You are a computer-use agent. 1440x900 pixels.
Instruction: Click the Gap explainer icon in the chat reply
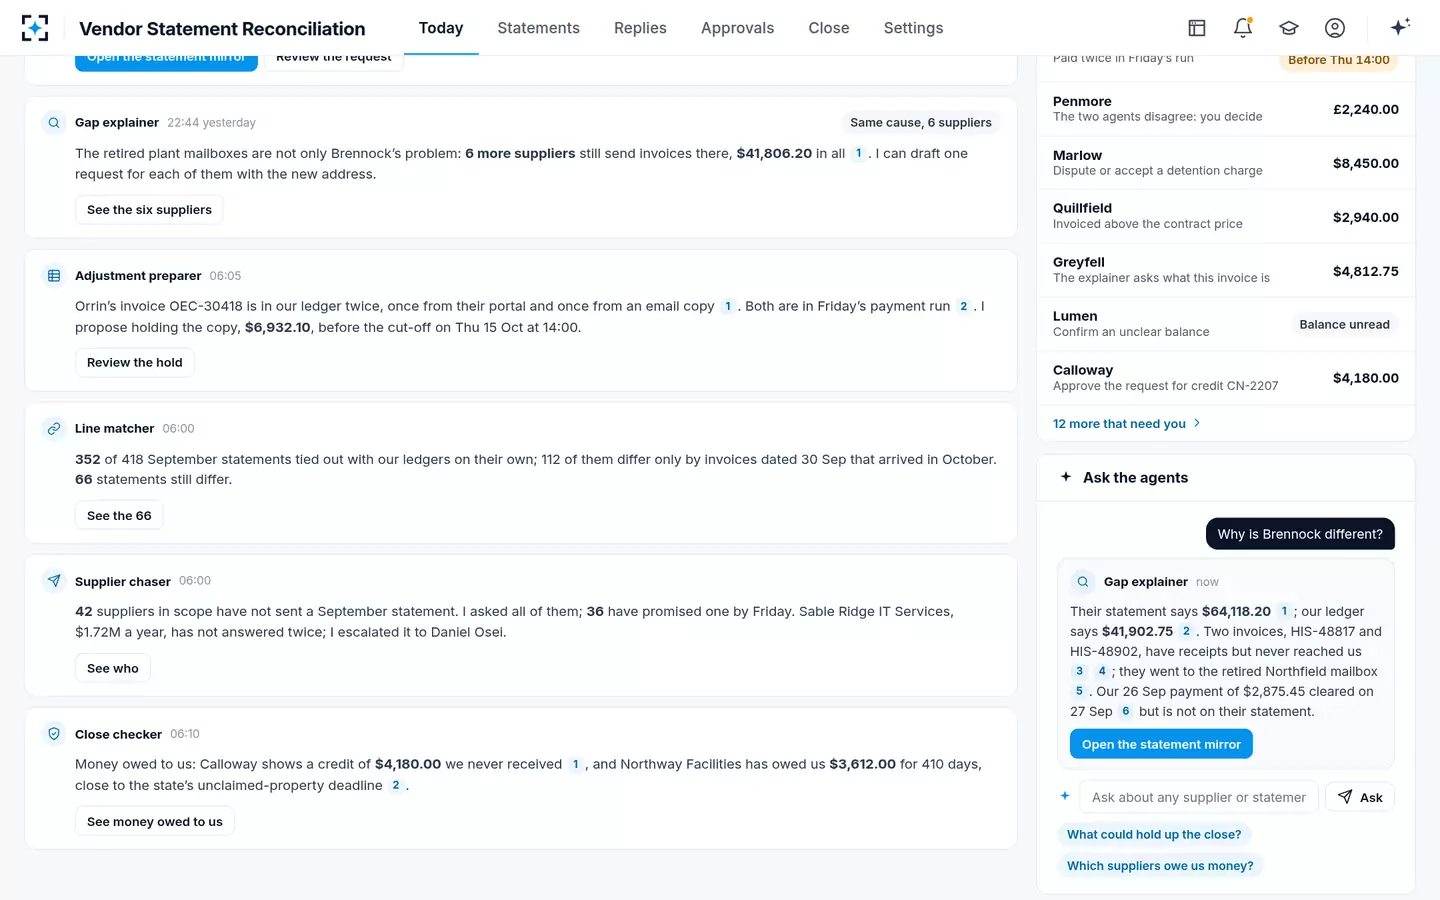point(1083,582)
